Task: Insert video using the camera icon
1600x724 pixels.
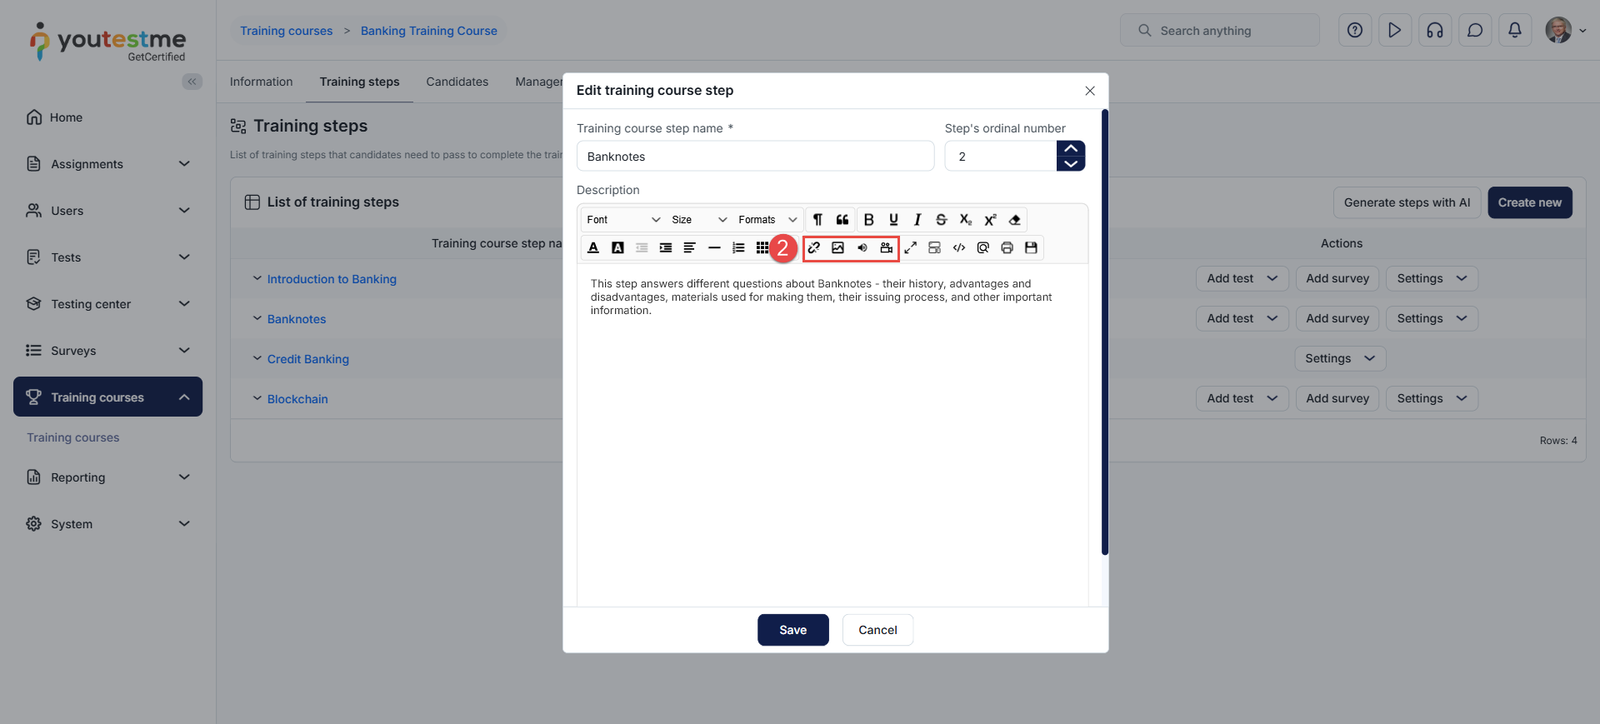Action: (886, 248)
